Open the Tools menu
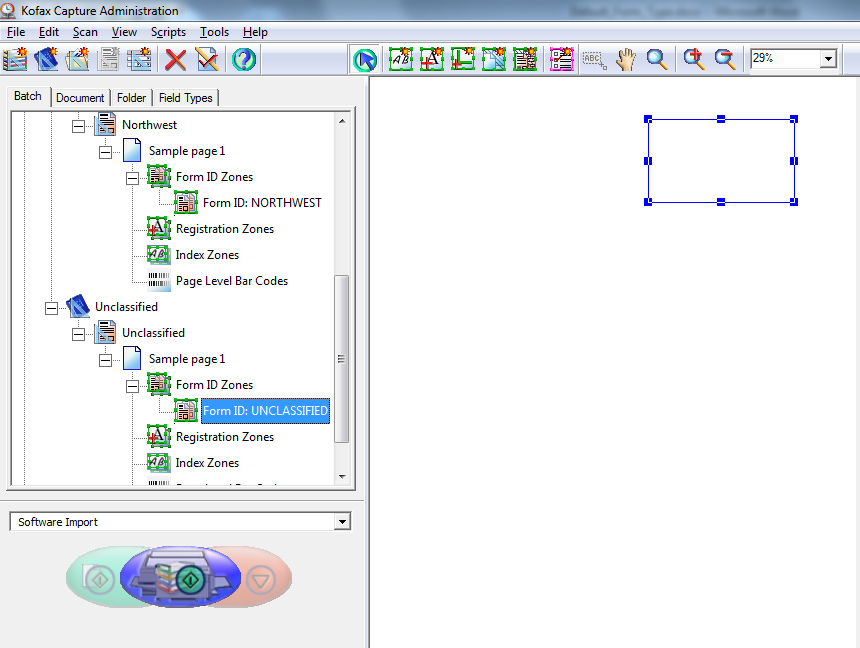Viewport: 860px width, 648px height. 214,32
